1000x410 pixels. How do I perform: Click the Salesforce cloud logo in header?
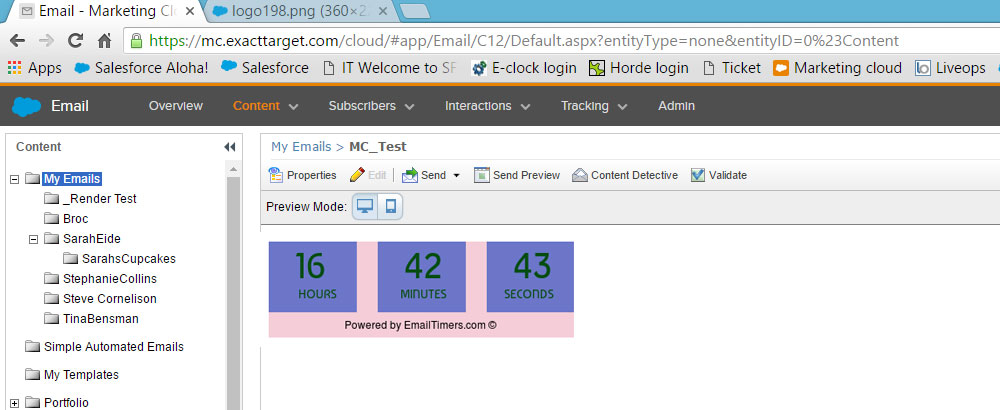click(x=26, y=106)
